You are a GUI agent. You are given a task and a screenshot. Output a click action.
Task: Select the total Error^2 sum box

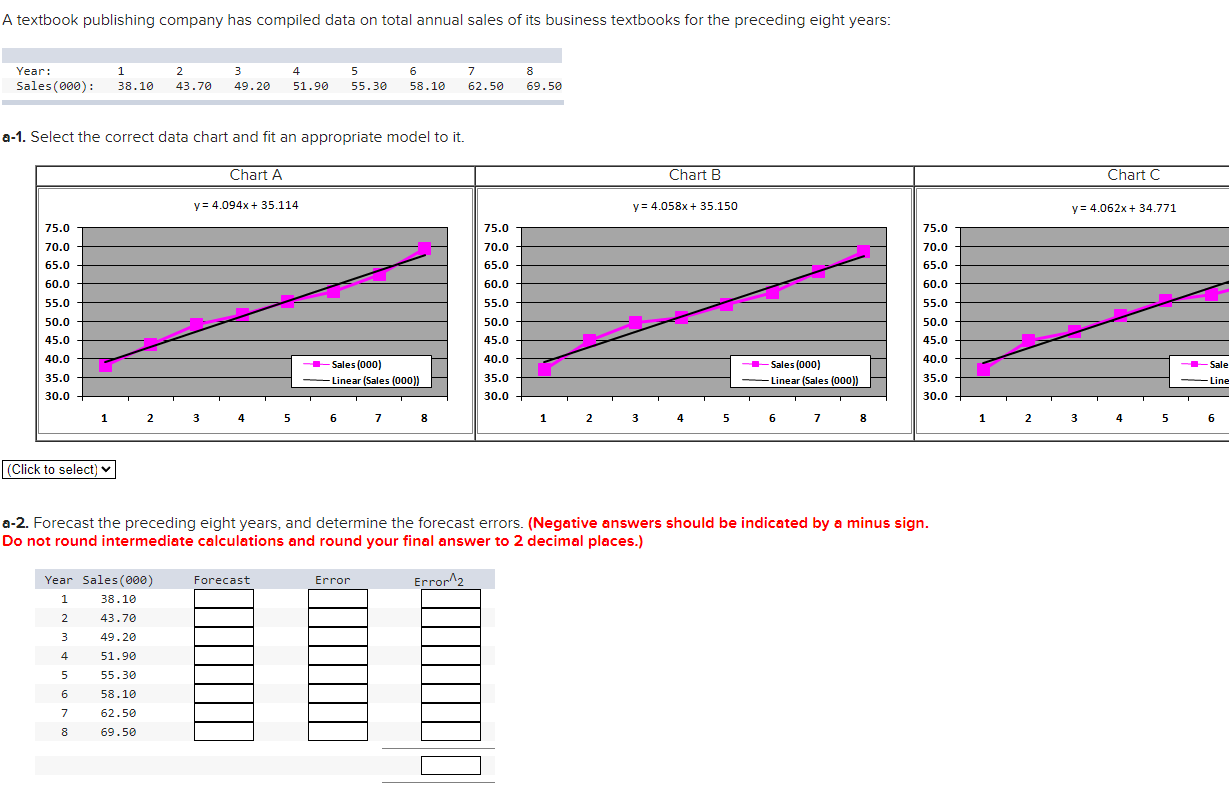[451, 764]
